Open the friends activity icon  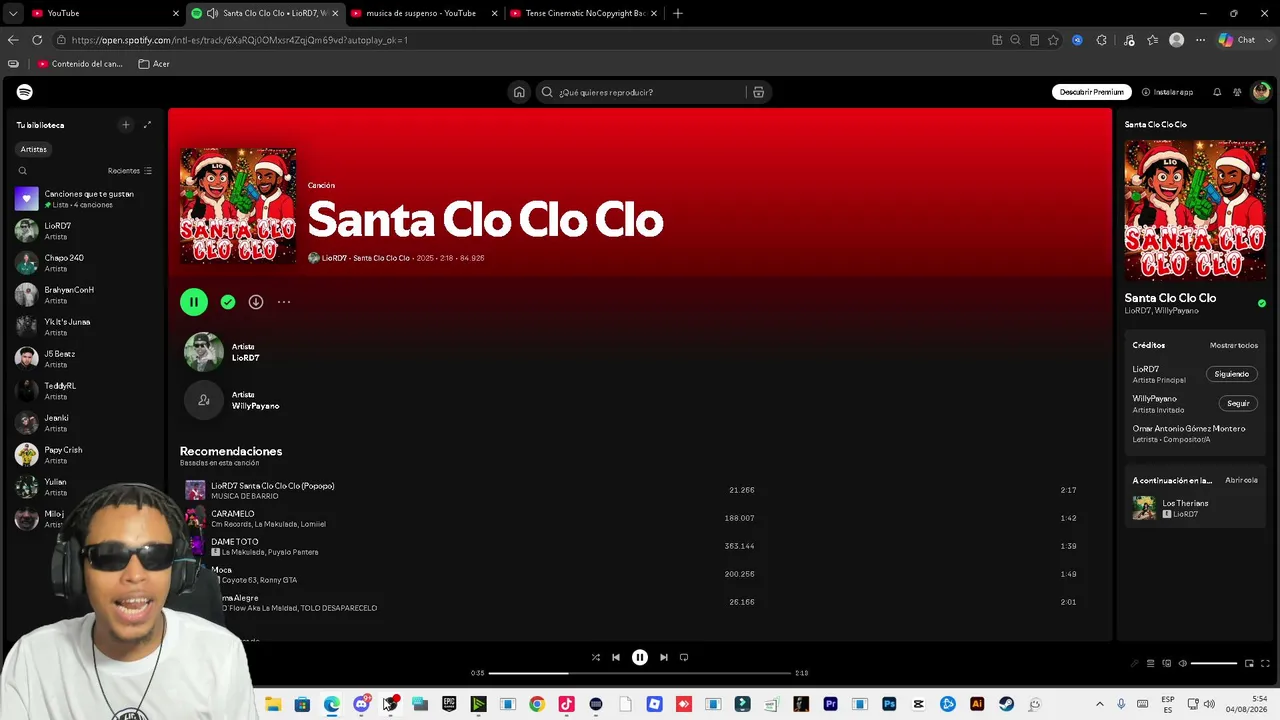[1237, 92]
